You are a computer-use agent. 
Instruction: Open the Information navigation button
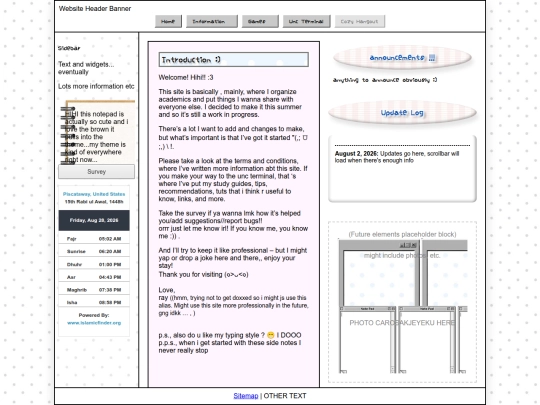(x=211, y=21)
